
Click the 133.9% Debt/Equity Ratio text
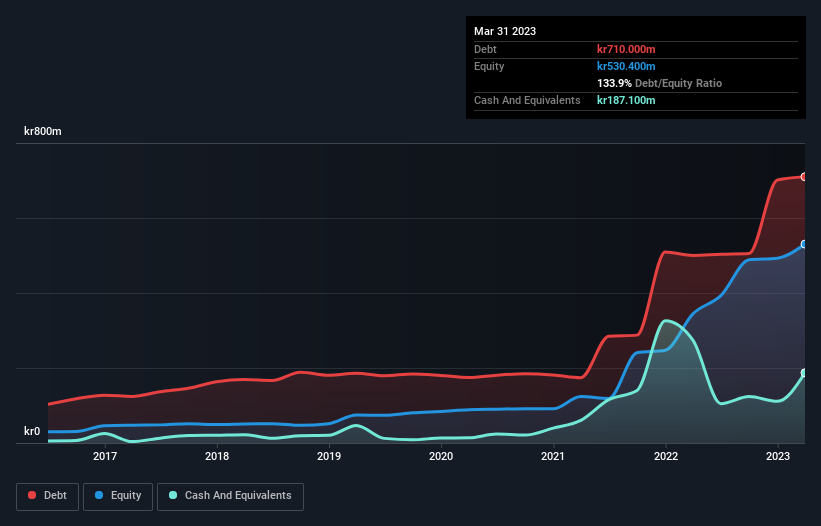click(659, 83)
